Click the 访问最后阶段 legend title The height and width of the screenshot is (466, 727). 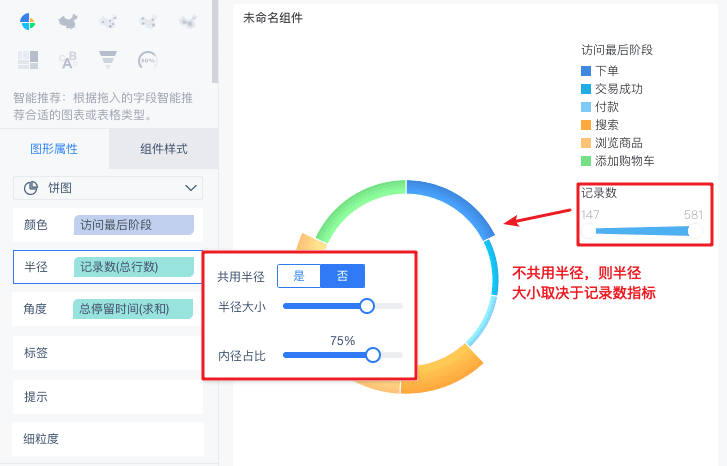click(617, 50)
